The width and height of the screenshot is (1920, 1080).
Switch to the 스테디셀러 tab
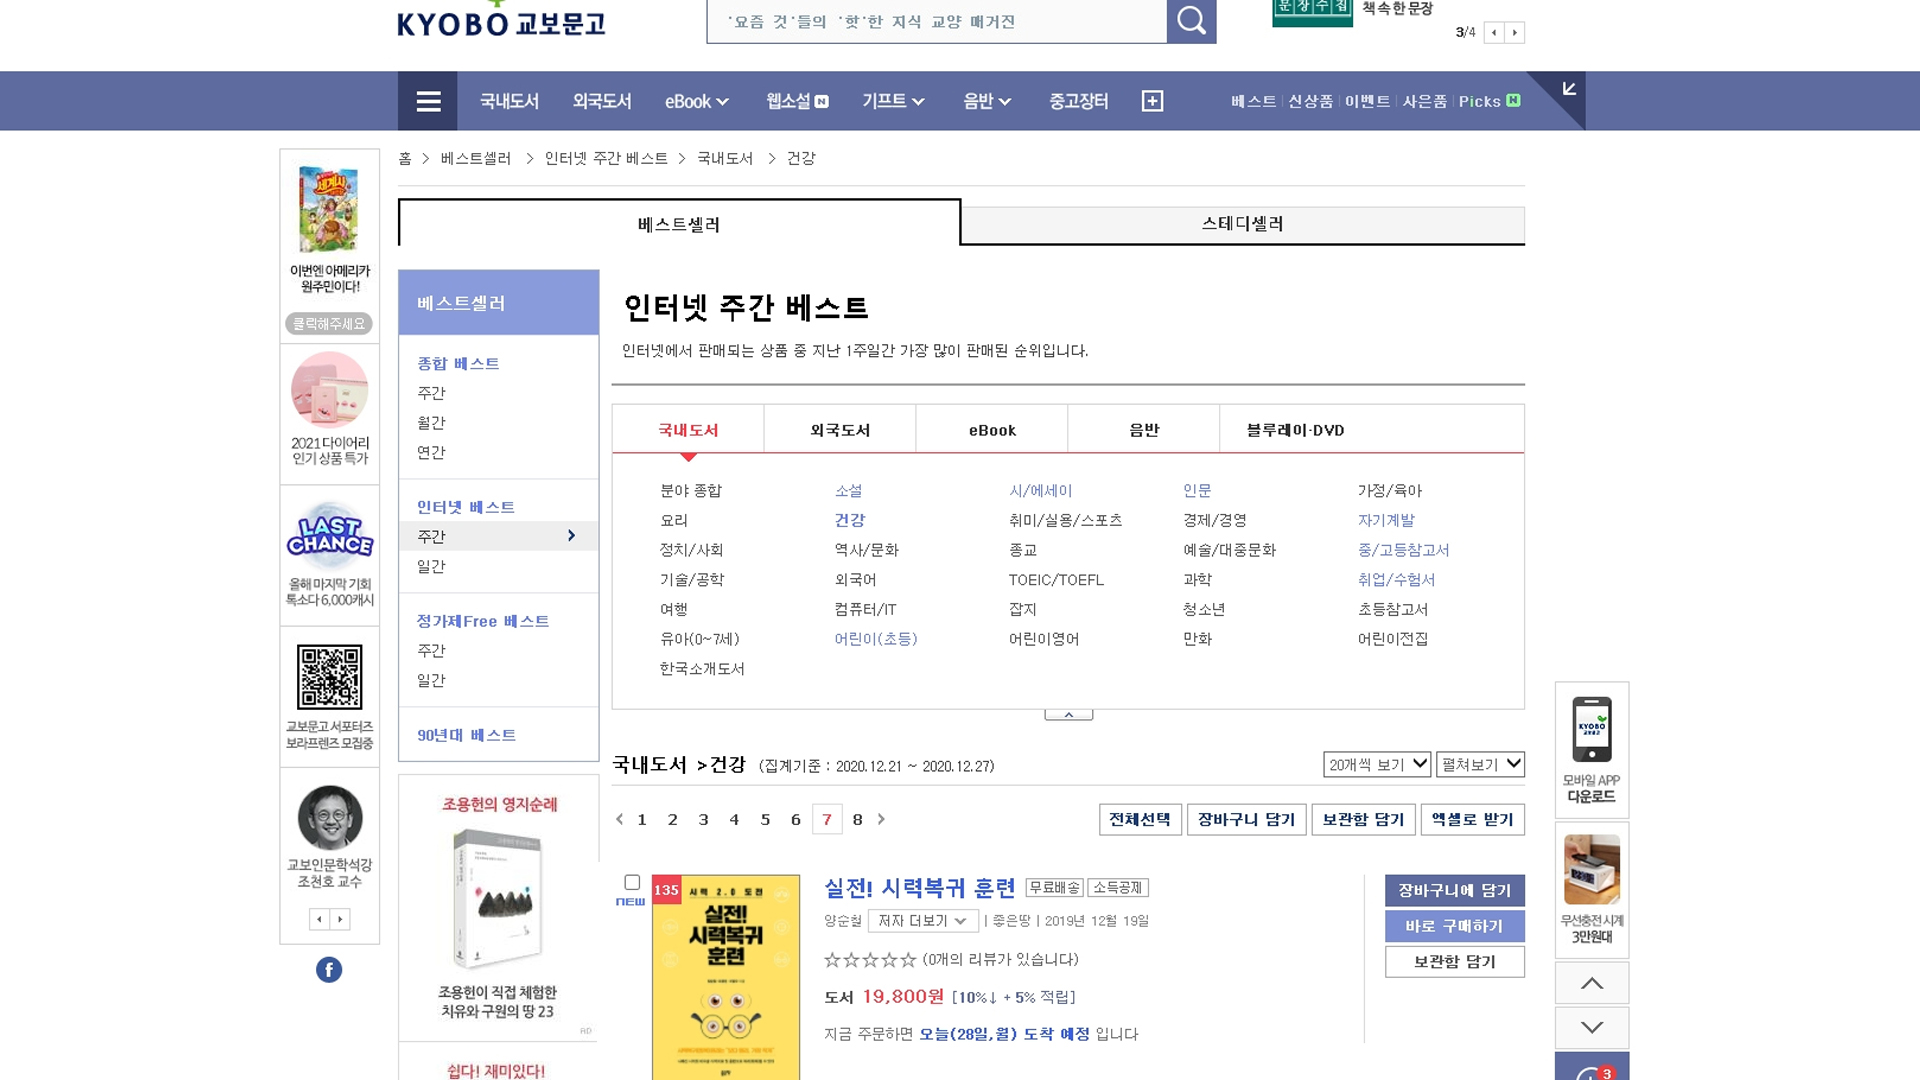pos(1242,224)
